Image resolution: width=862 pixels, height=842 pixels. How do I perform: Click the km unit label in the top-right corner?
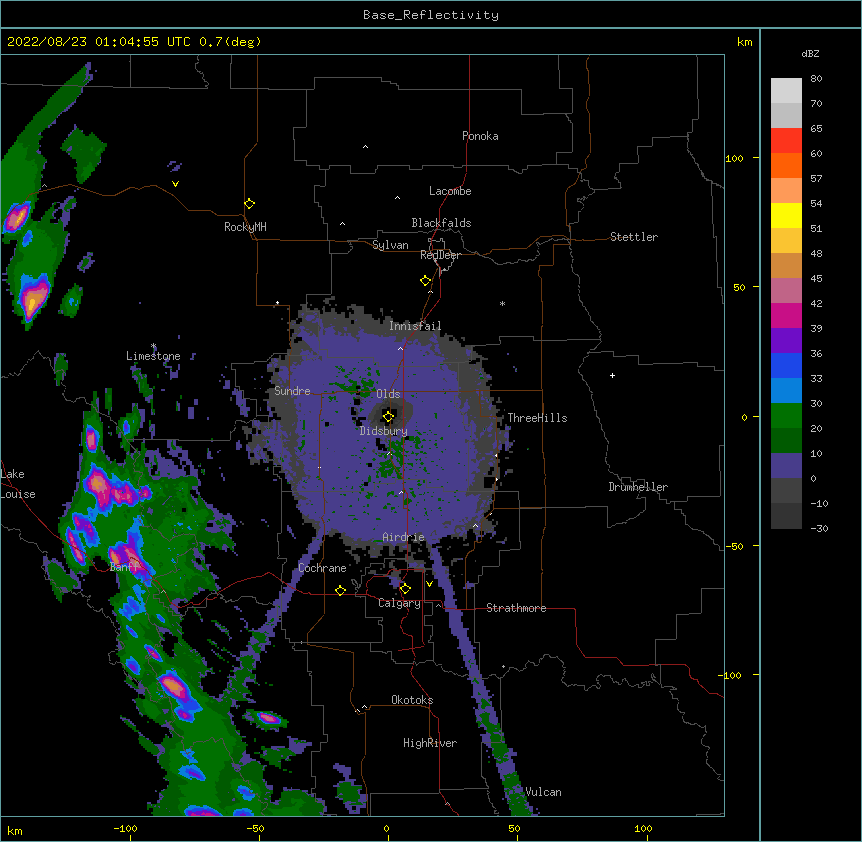coord(745,42)
